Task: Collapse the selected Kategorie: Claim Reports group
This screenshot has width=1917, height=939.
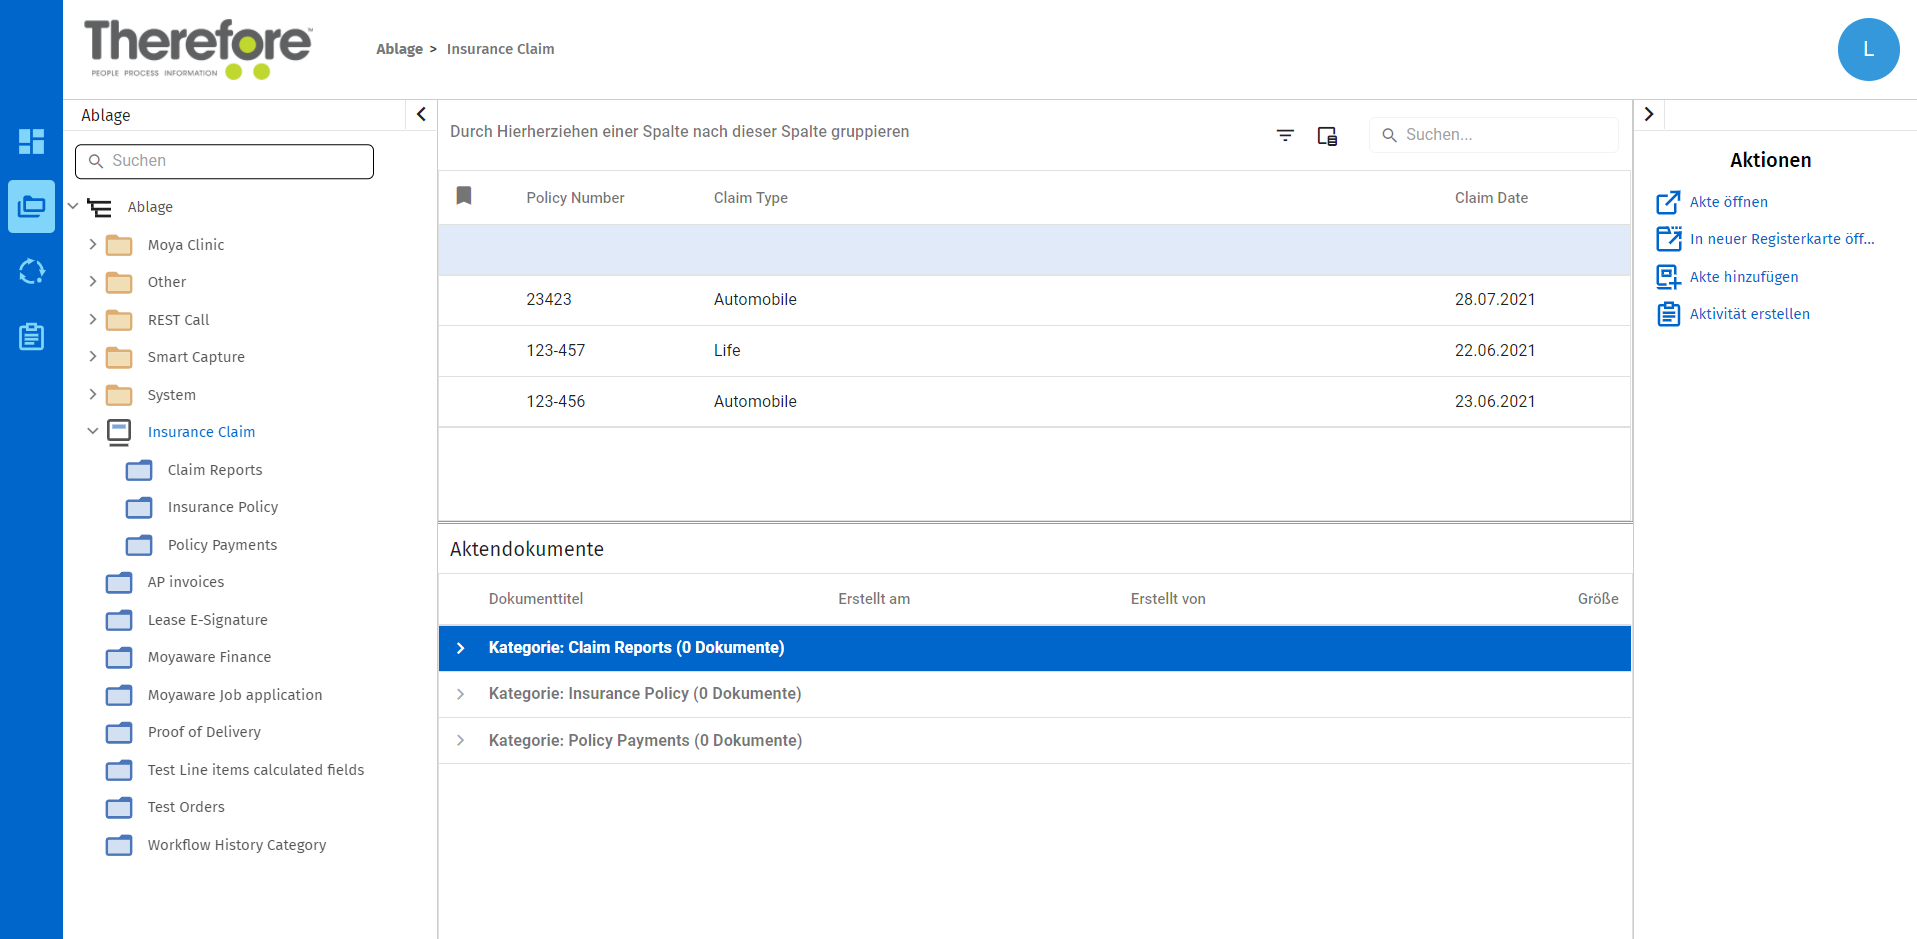Action: pyautogui.click(x=461, y=647)
